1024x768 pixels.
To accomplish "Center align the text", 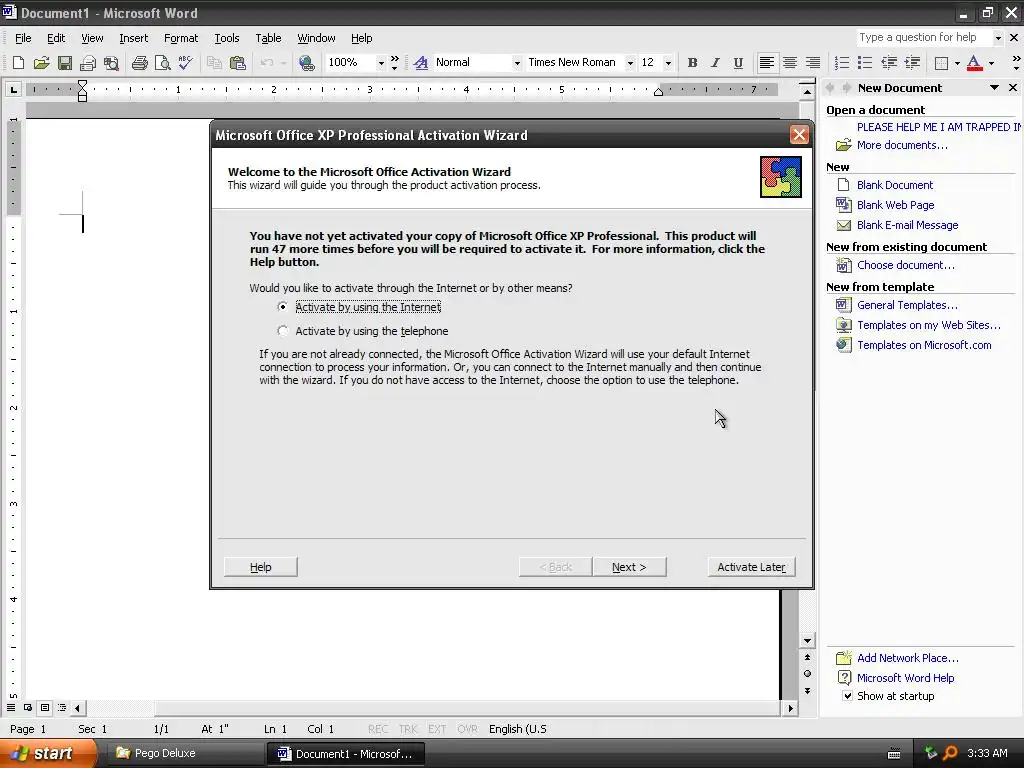I will tap(790, 63).
